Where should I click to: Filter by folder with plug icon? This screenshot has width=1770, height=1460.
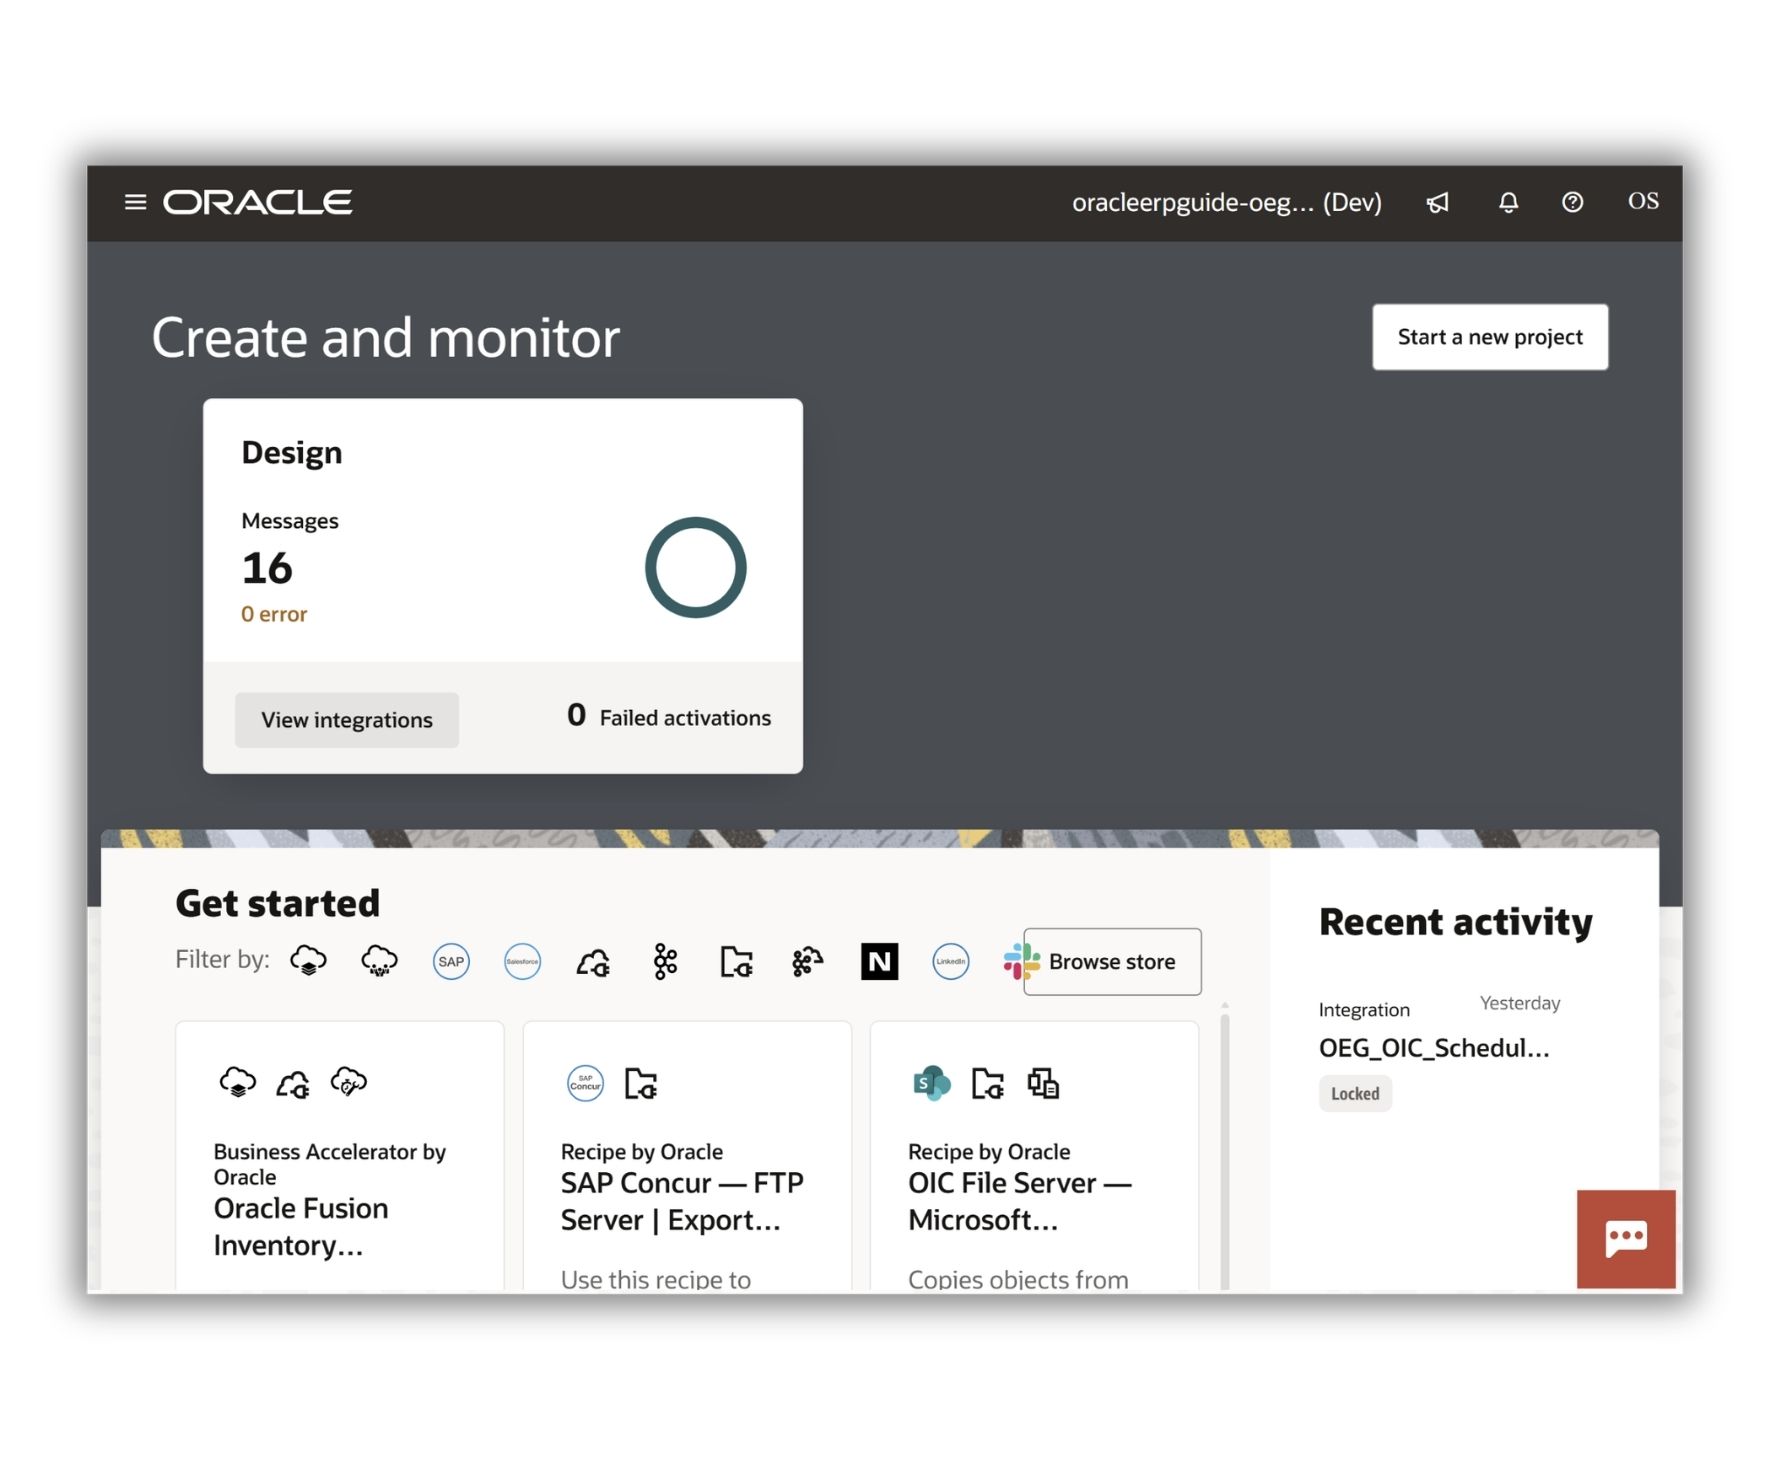tap(736, 962)
